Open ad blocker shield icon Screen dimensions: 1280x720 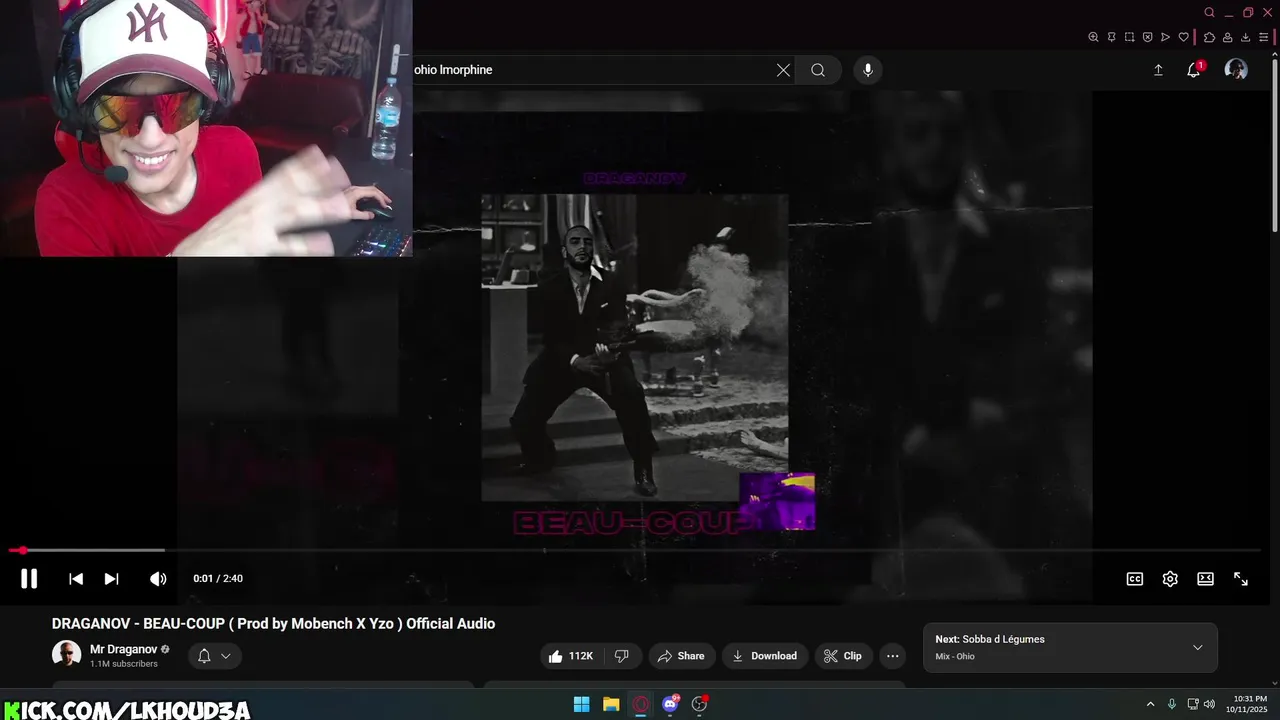pyautogui.click(x=1147, y=37)
